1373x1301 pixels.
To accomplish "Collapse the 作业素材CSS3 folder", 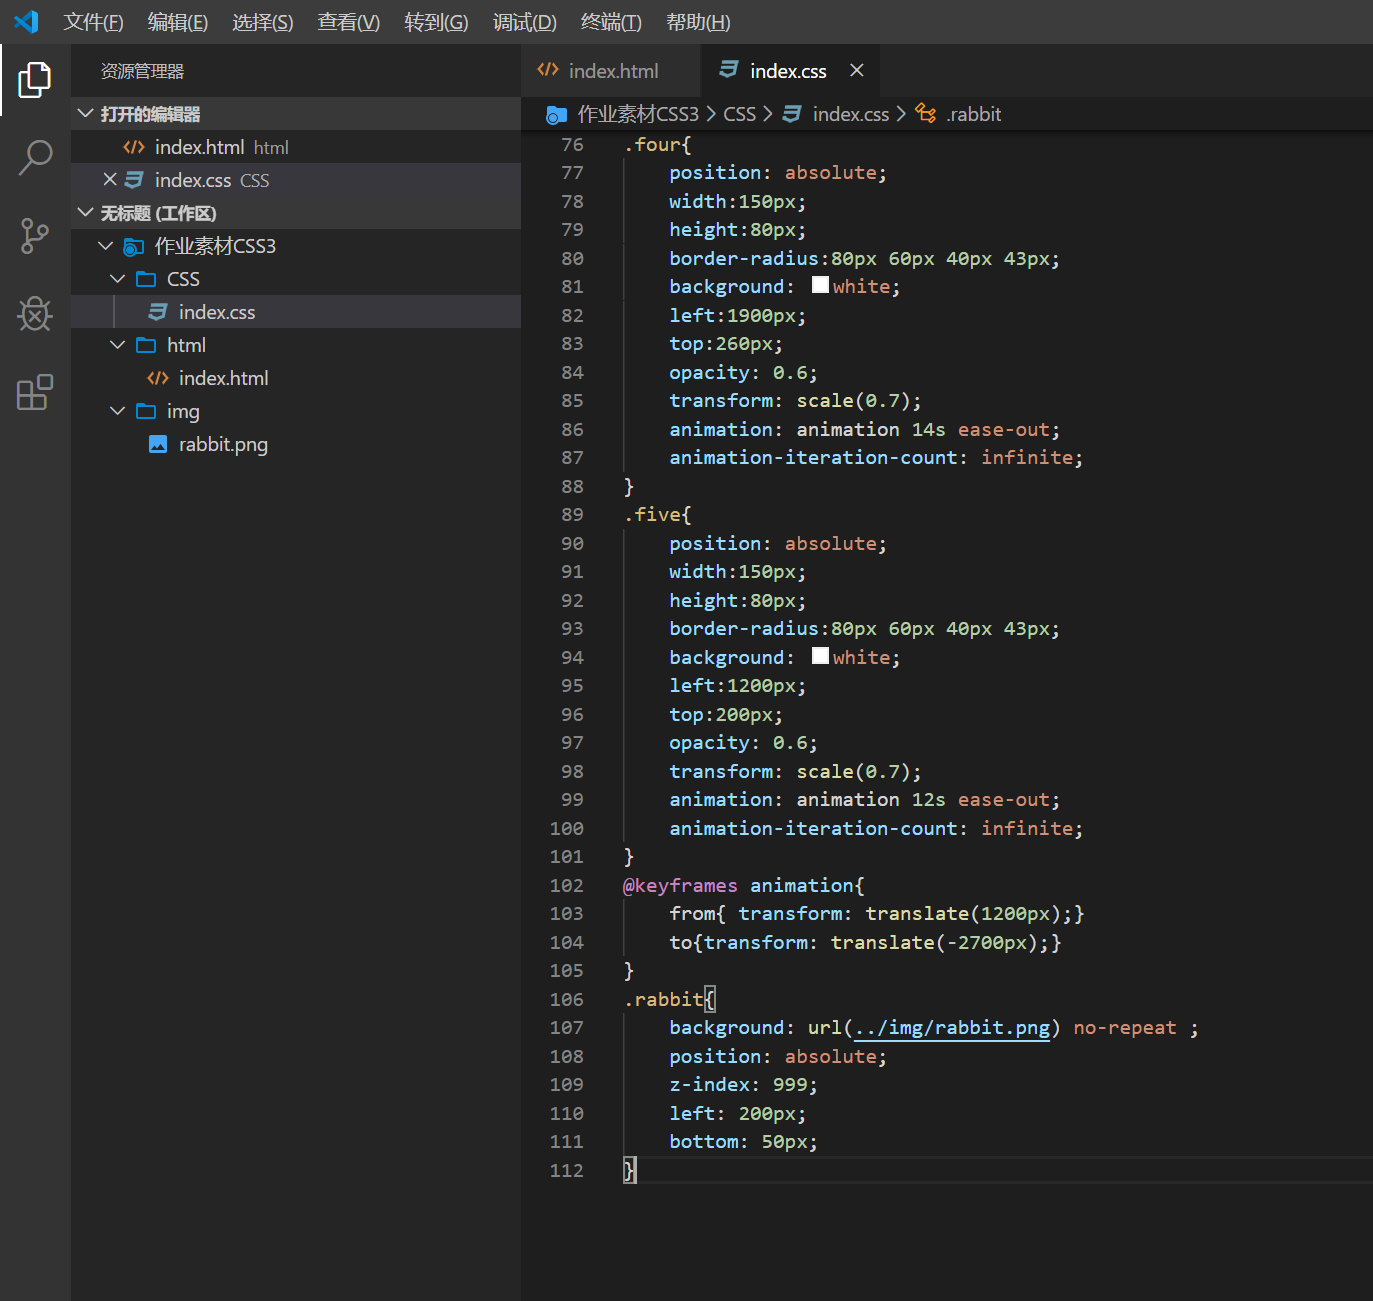I will pos(106,245).
